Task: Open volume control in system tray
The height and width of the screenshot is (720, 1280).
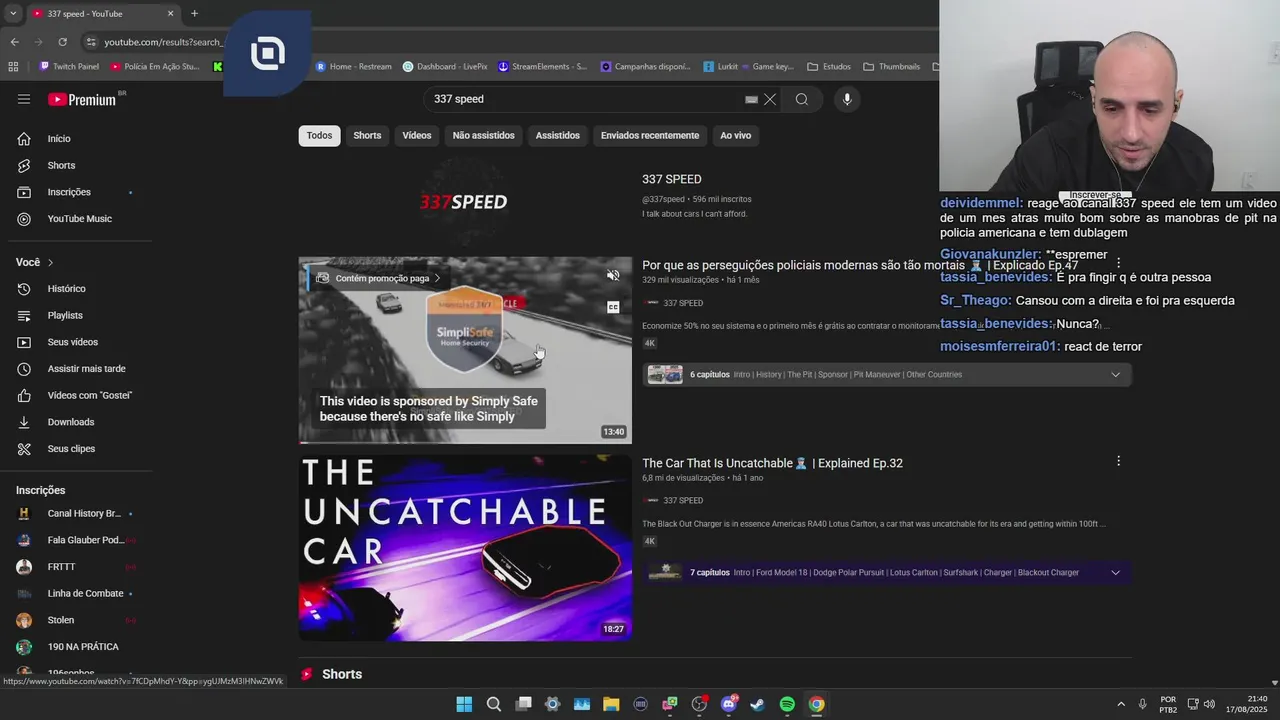Action: 1209,704
